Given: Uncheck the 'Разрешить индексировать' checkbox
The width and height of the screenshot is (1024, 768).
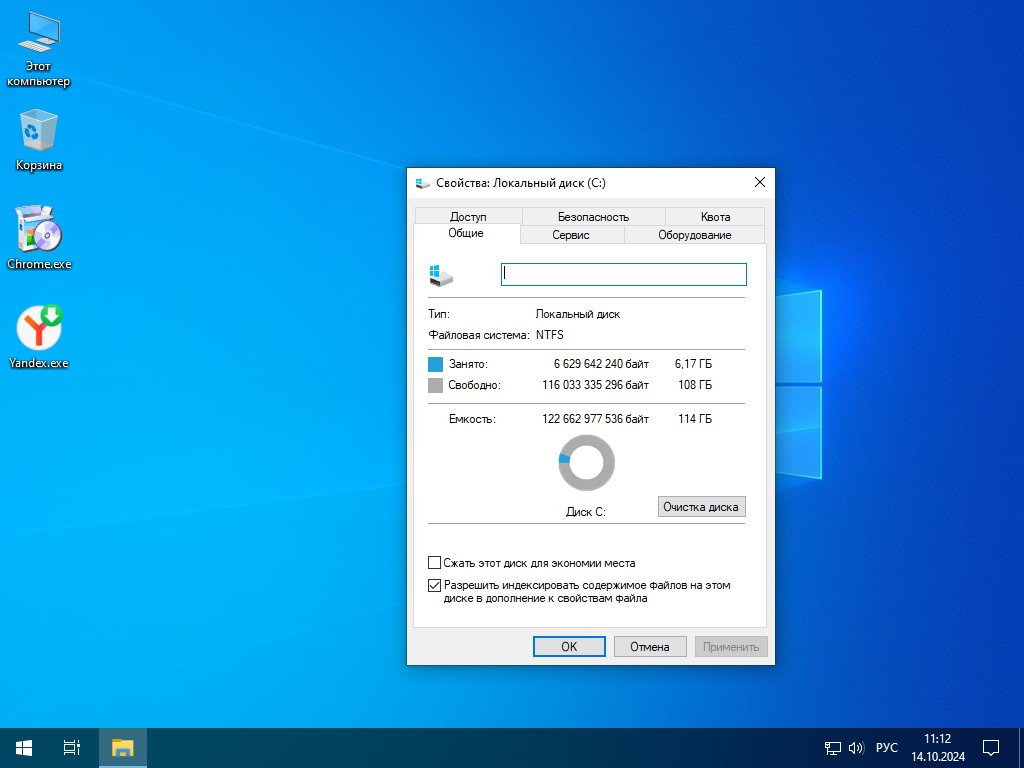Looking at the screenshot, I should click(x=434, y=585).
